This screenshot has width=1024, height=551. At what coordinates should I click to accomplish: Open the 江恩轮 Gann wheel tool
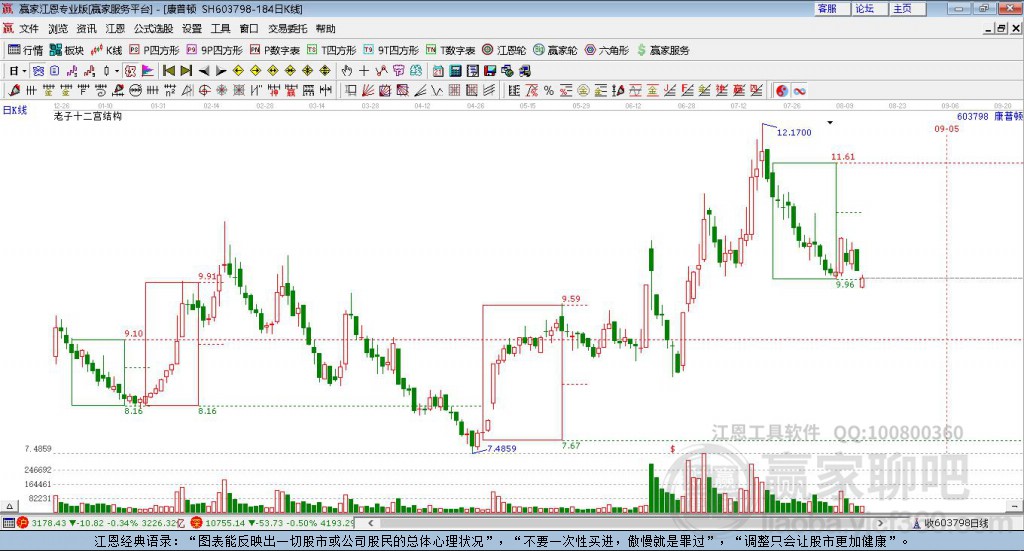click(504, 50)
